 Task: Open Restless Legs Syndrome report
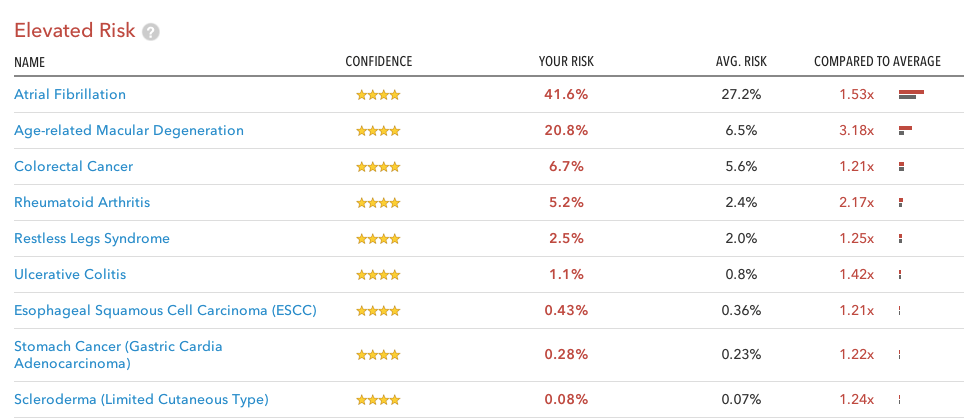(92, 238)
